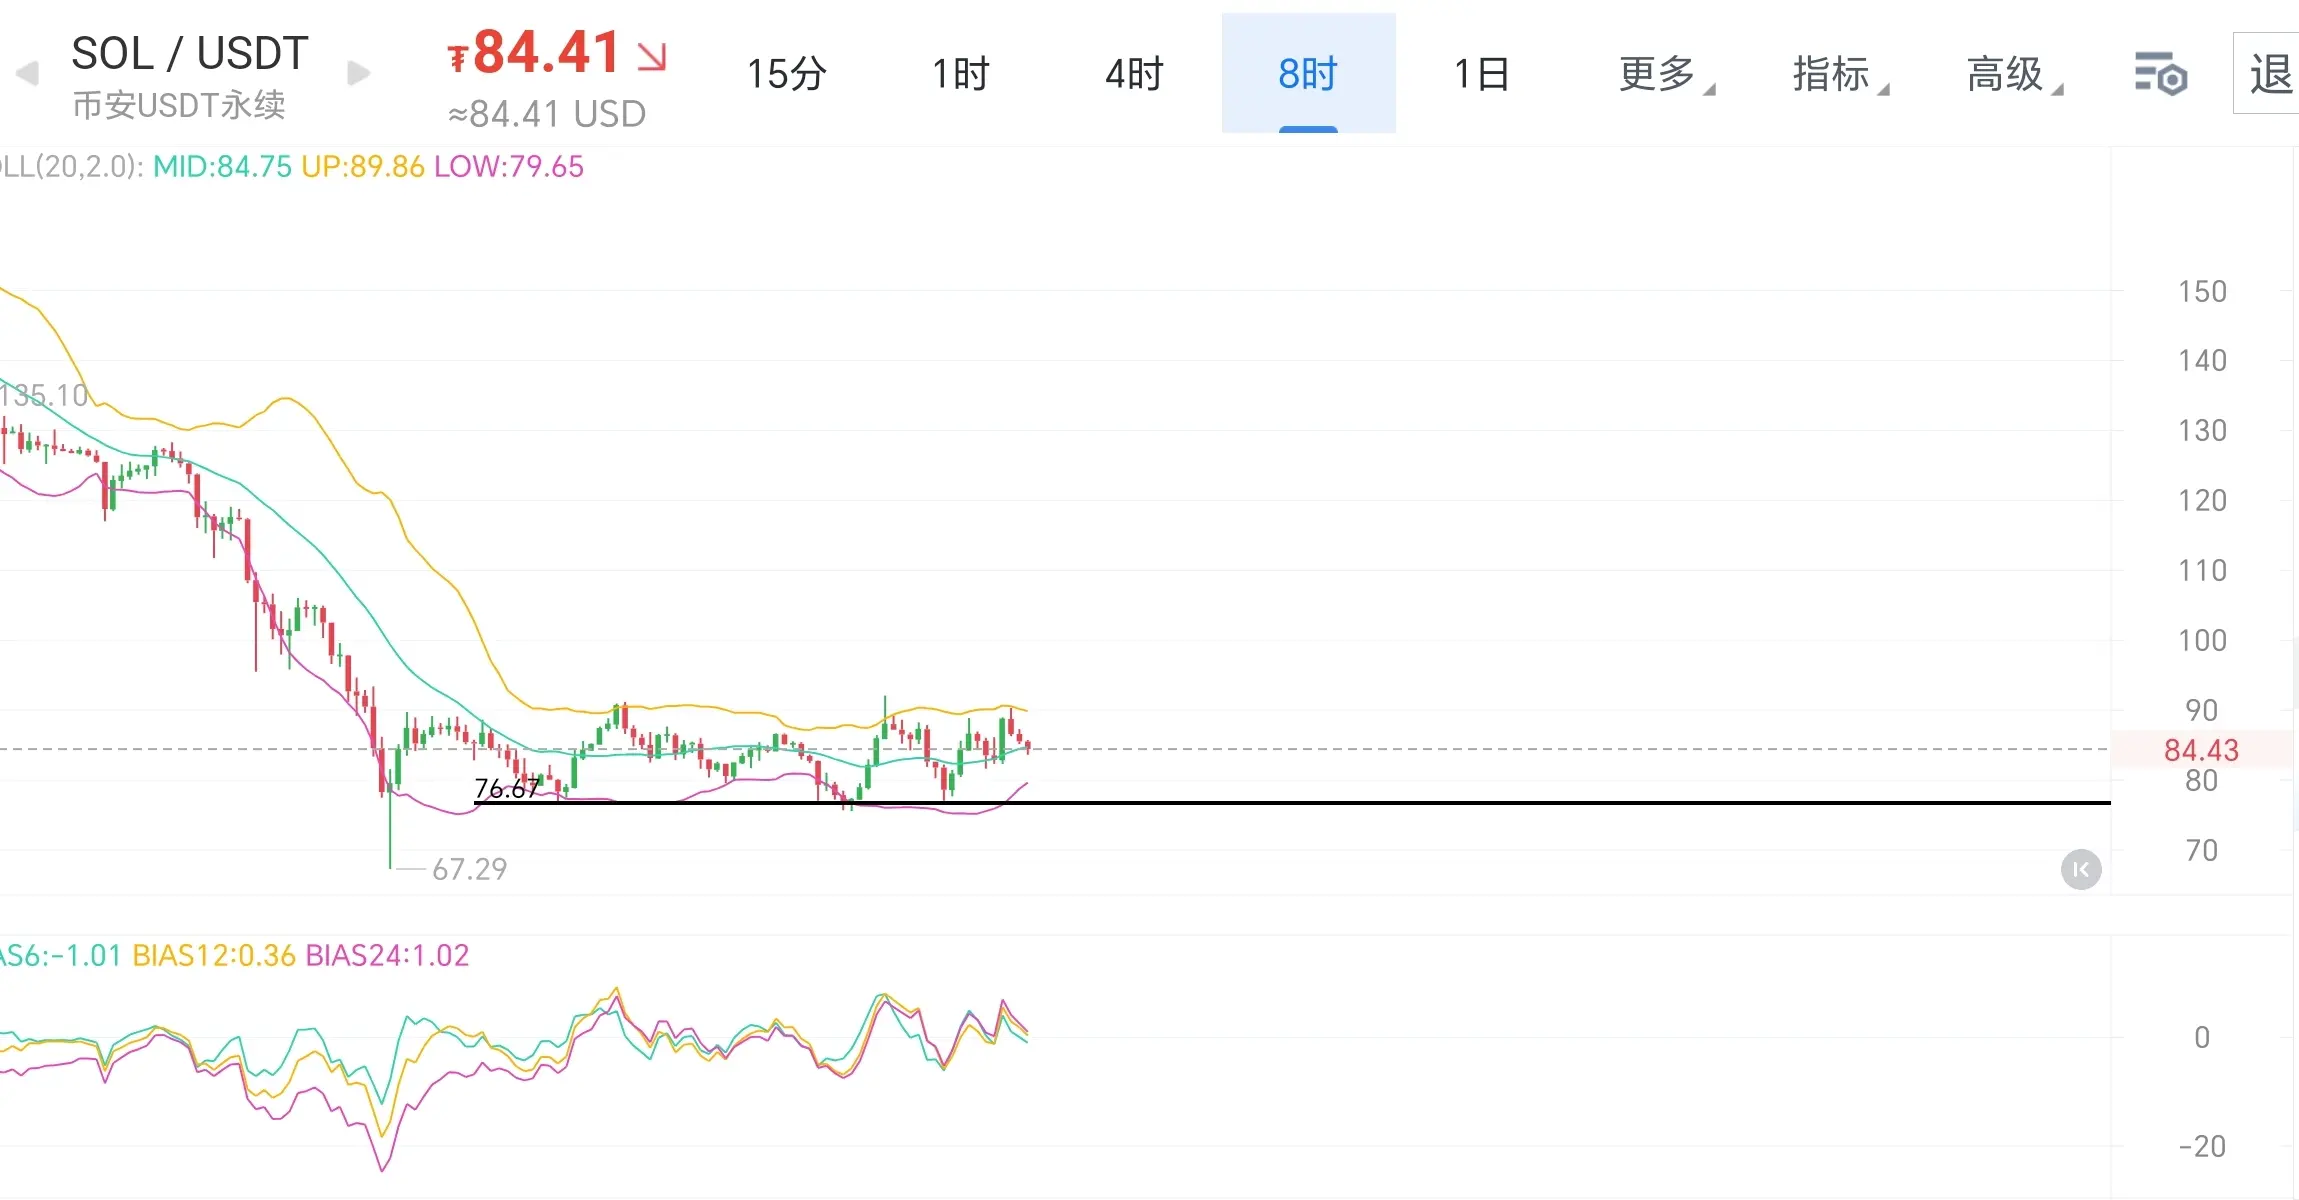2299x1200 pixels.
Task: Click the previous trading pair left arrow
Action: pyautogui.click(x=27, y=73)
